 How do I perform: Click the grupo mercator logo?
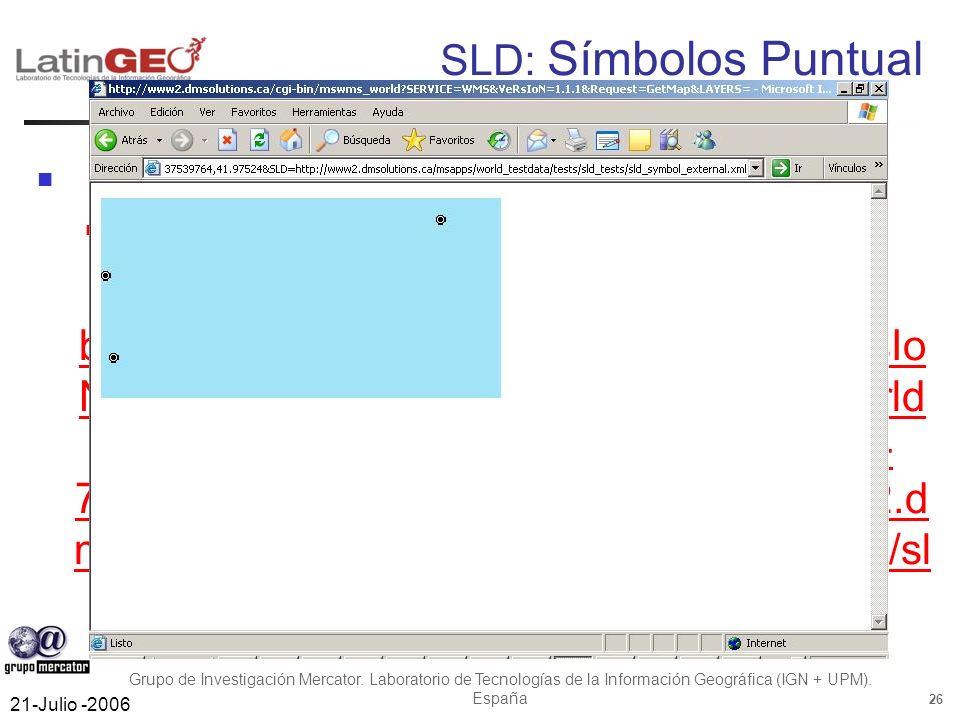click(x=47, y=650)
